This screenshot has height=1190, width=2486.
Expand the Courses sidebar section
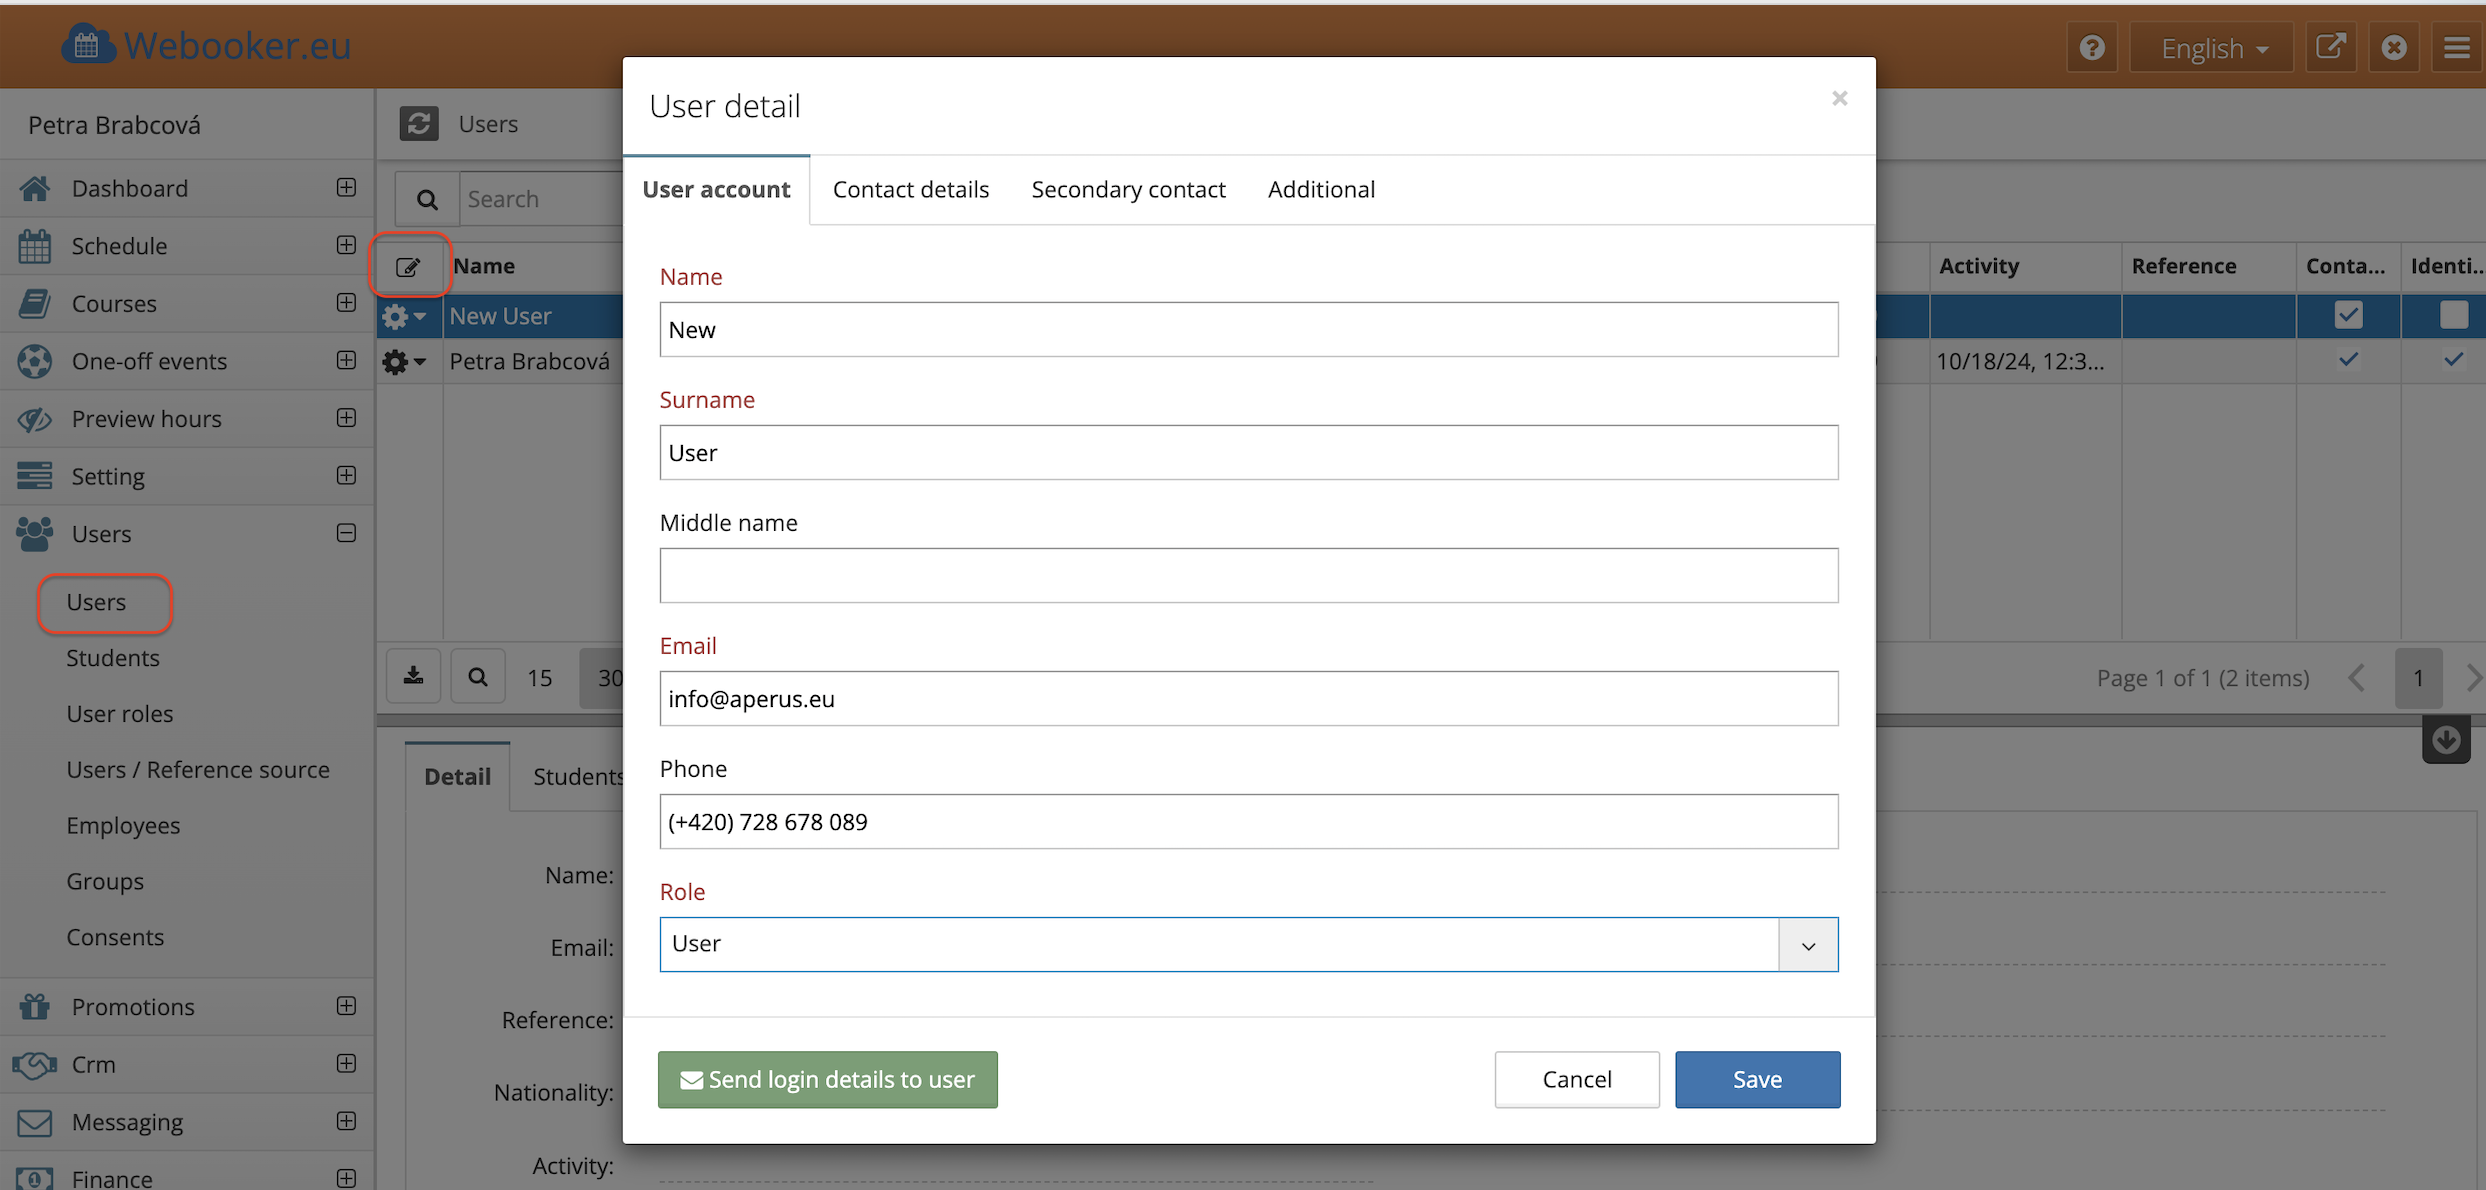[346, 303]
